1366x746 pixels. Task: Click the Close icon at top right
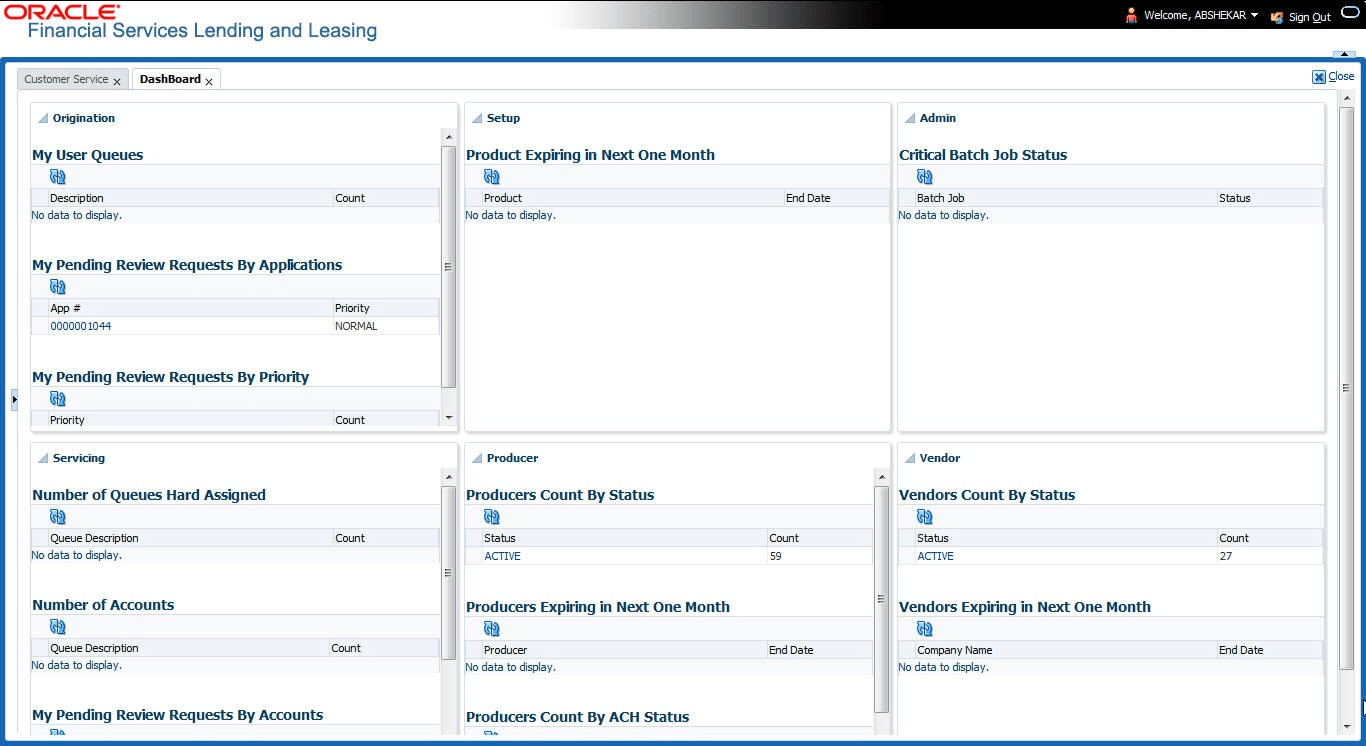(1319, 77)
